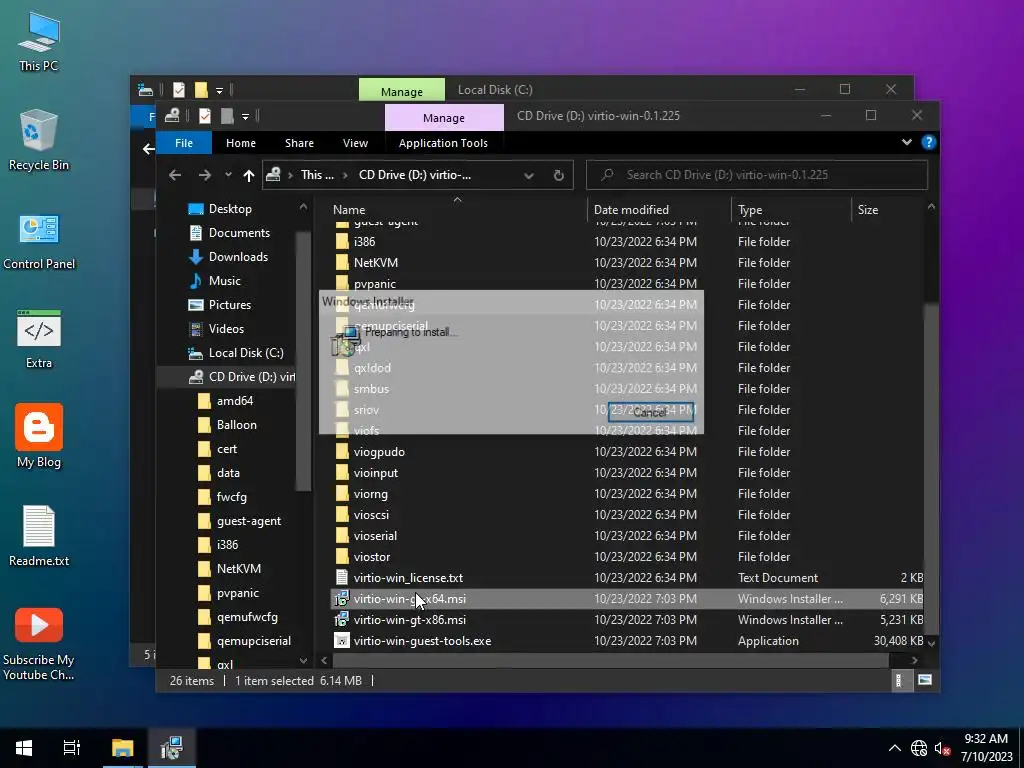Navigate back in CD Drive window
This screenshot has height=768, width=1024.
coord(174,175)
